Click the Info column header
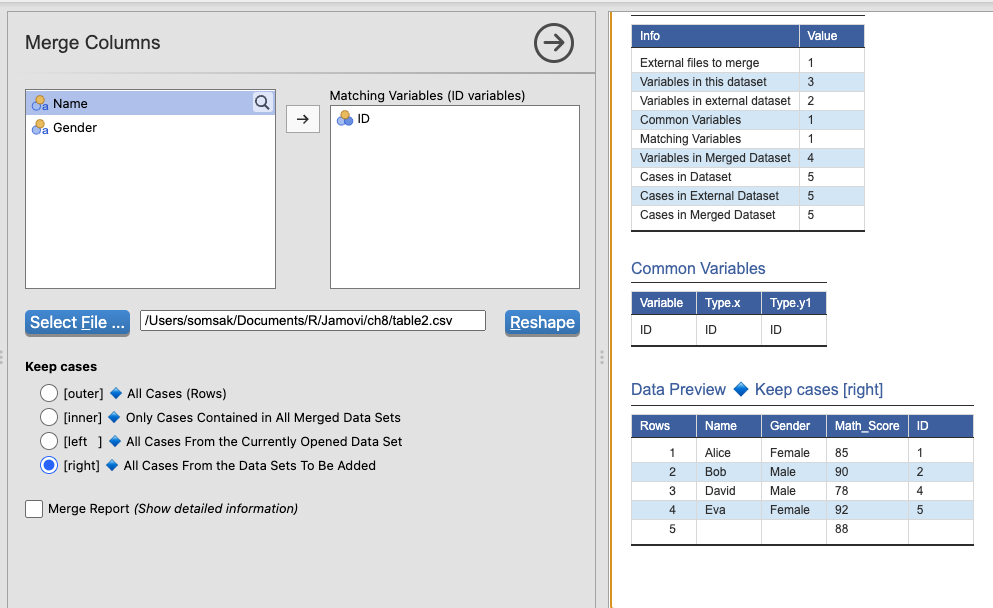 click(x=715, y=36)
